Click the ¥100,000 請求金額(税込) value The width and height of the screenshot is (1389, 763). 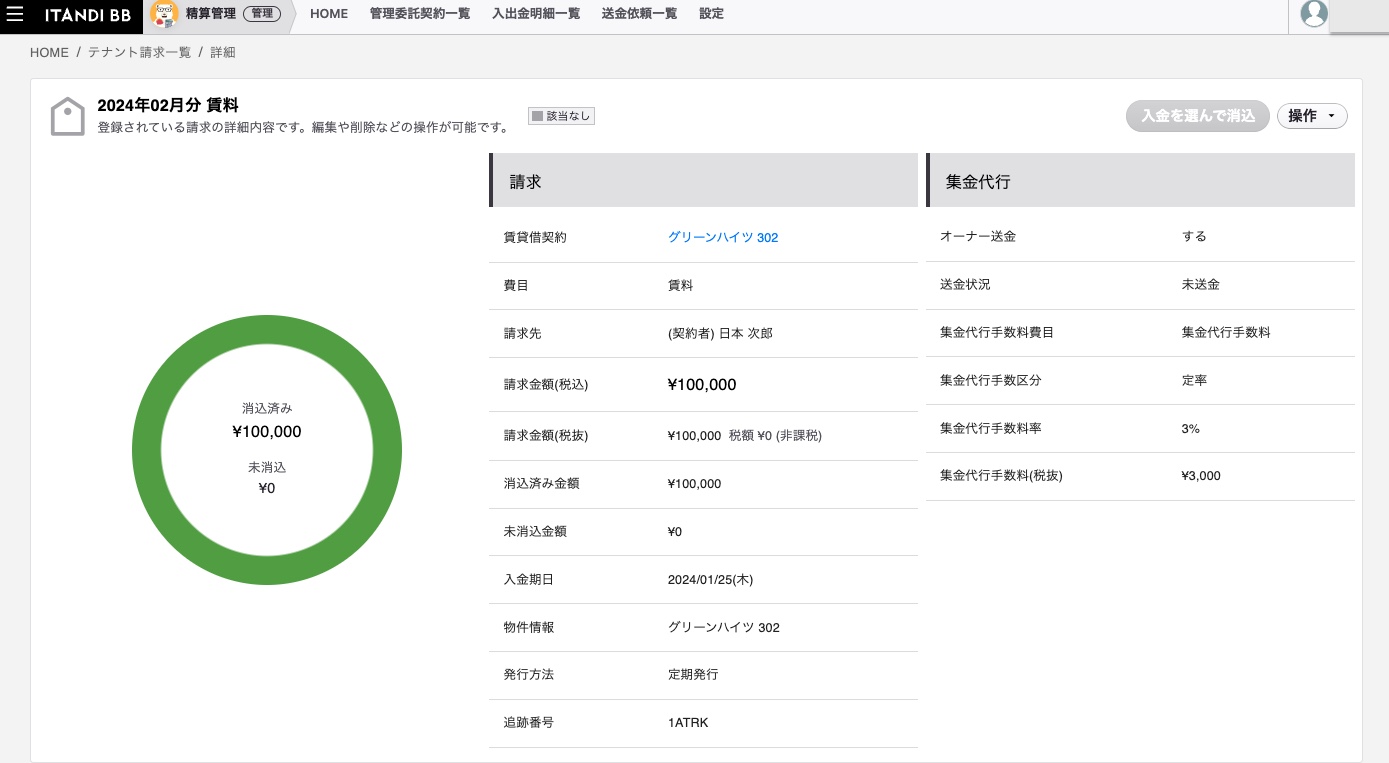(702, 385)
